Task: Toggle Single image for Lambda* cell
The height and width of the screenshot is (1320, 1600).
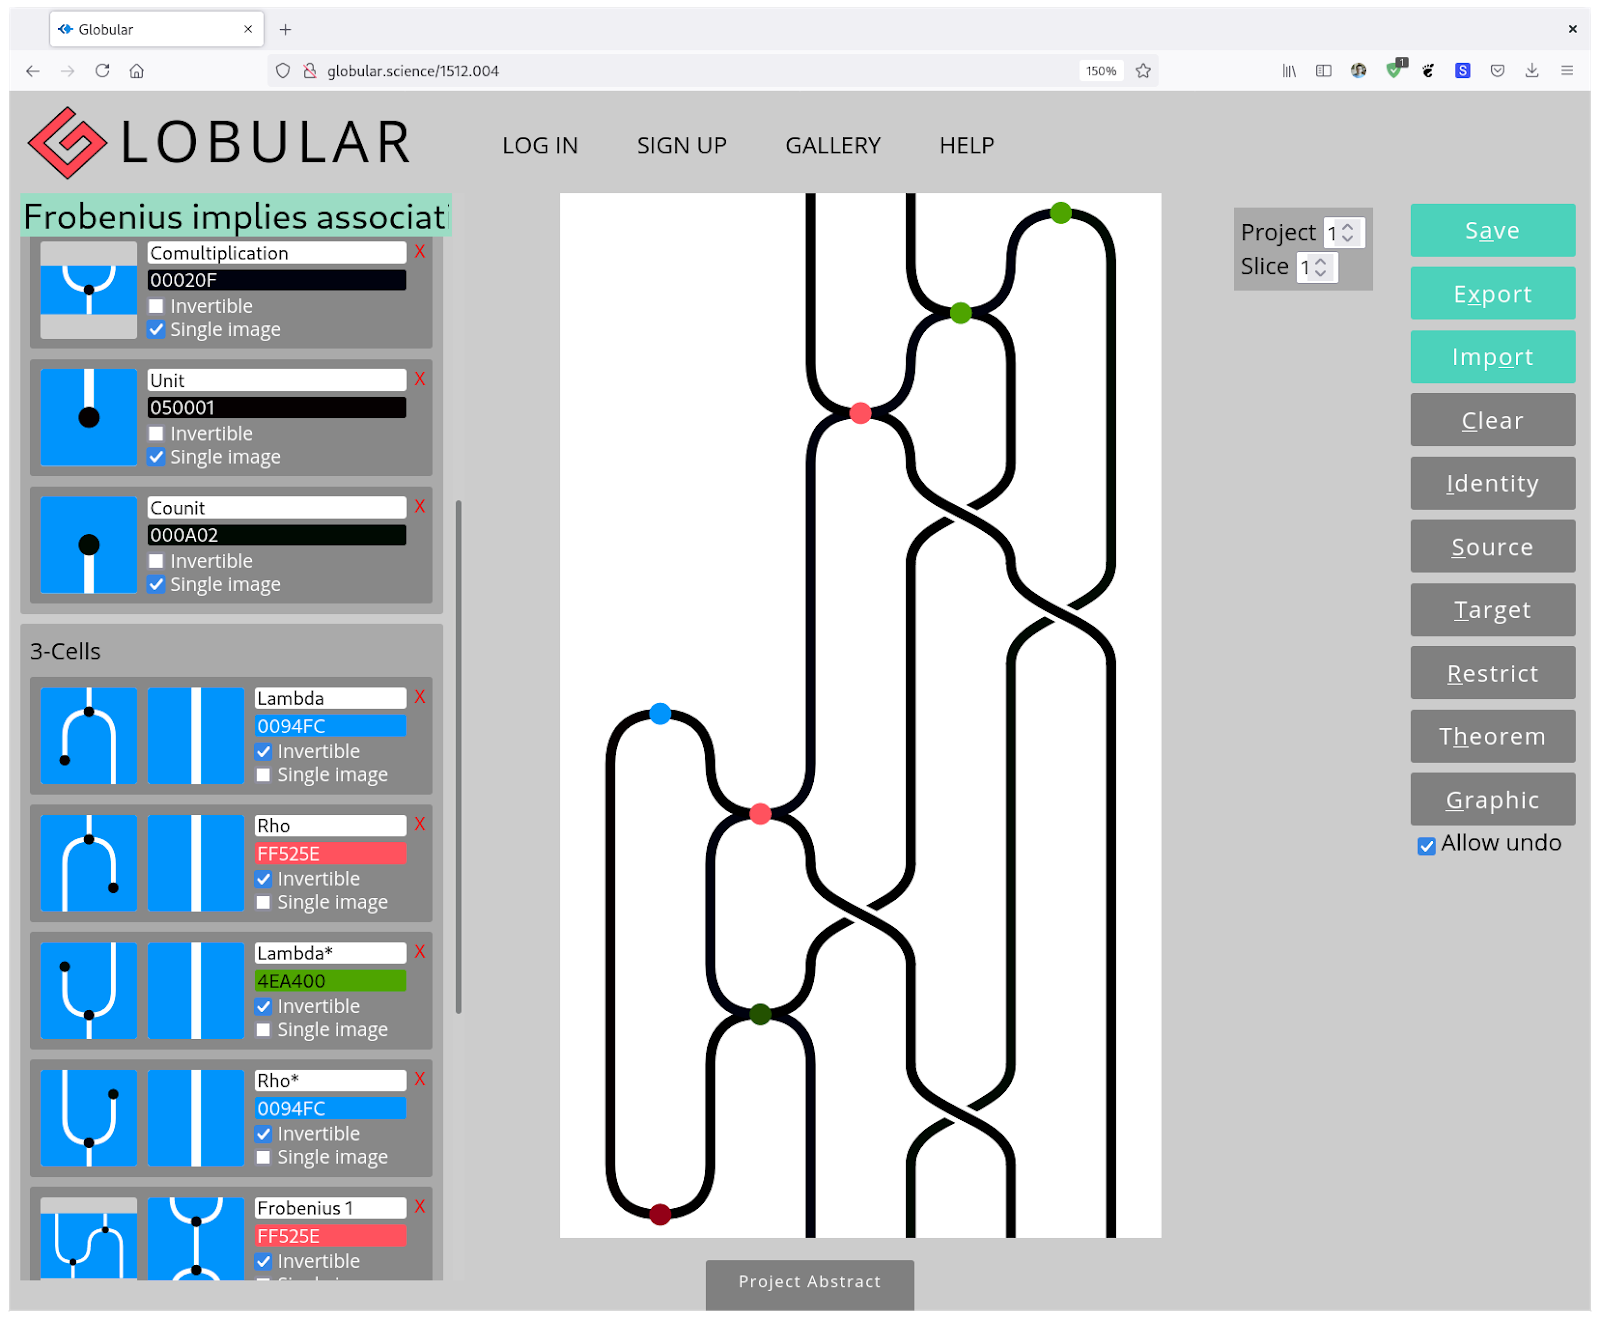Action: tap(264, 1030)
